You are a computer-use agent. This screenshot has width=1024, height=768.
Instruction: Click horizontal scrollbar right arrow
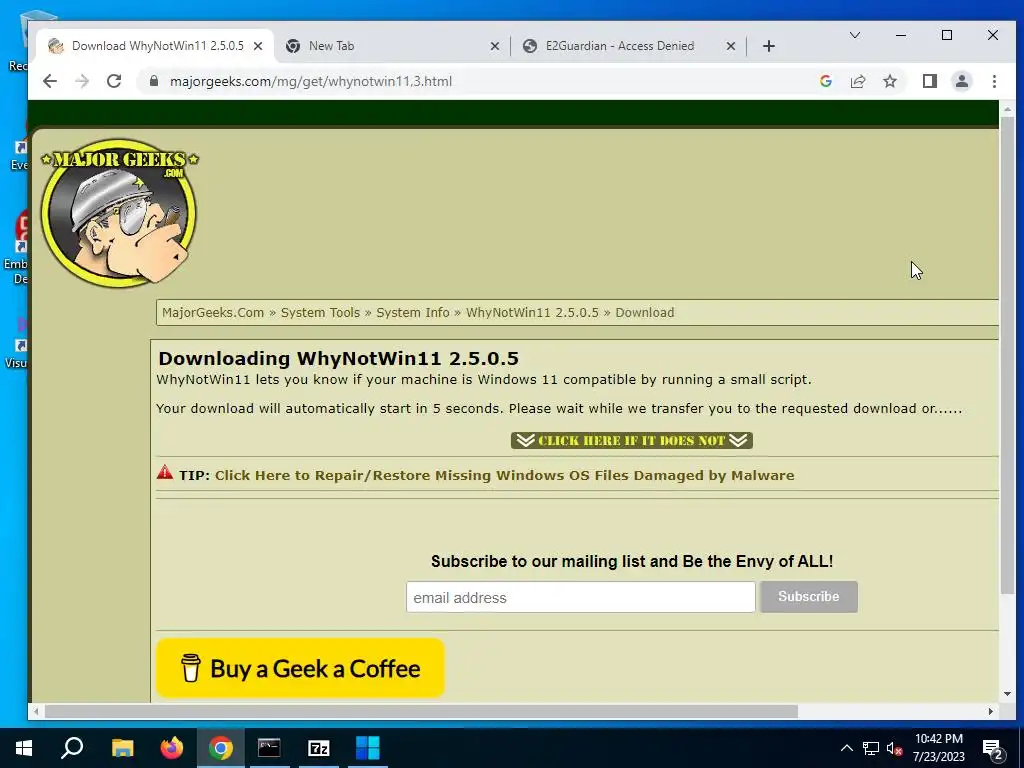click(x=991, y=711)
